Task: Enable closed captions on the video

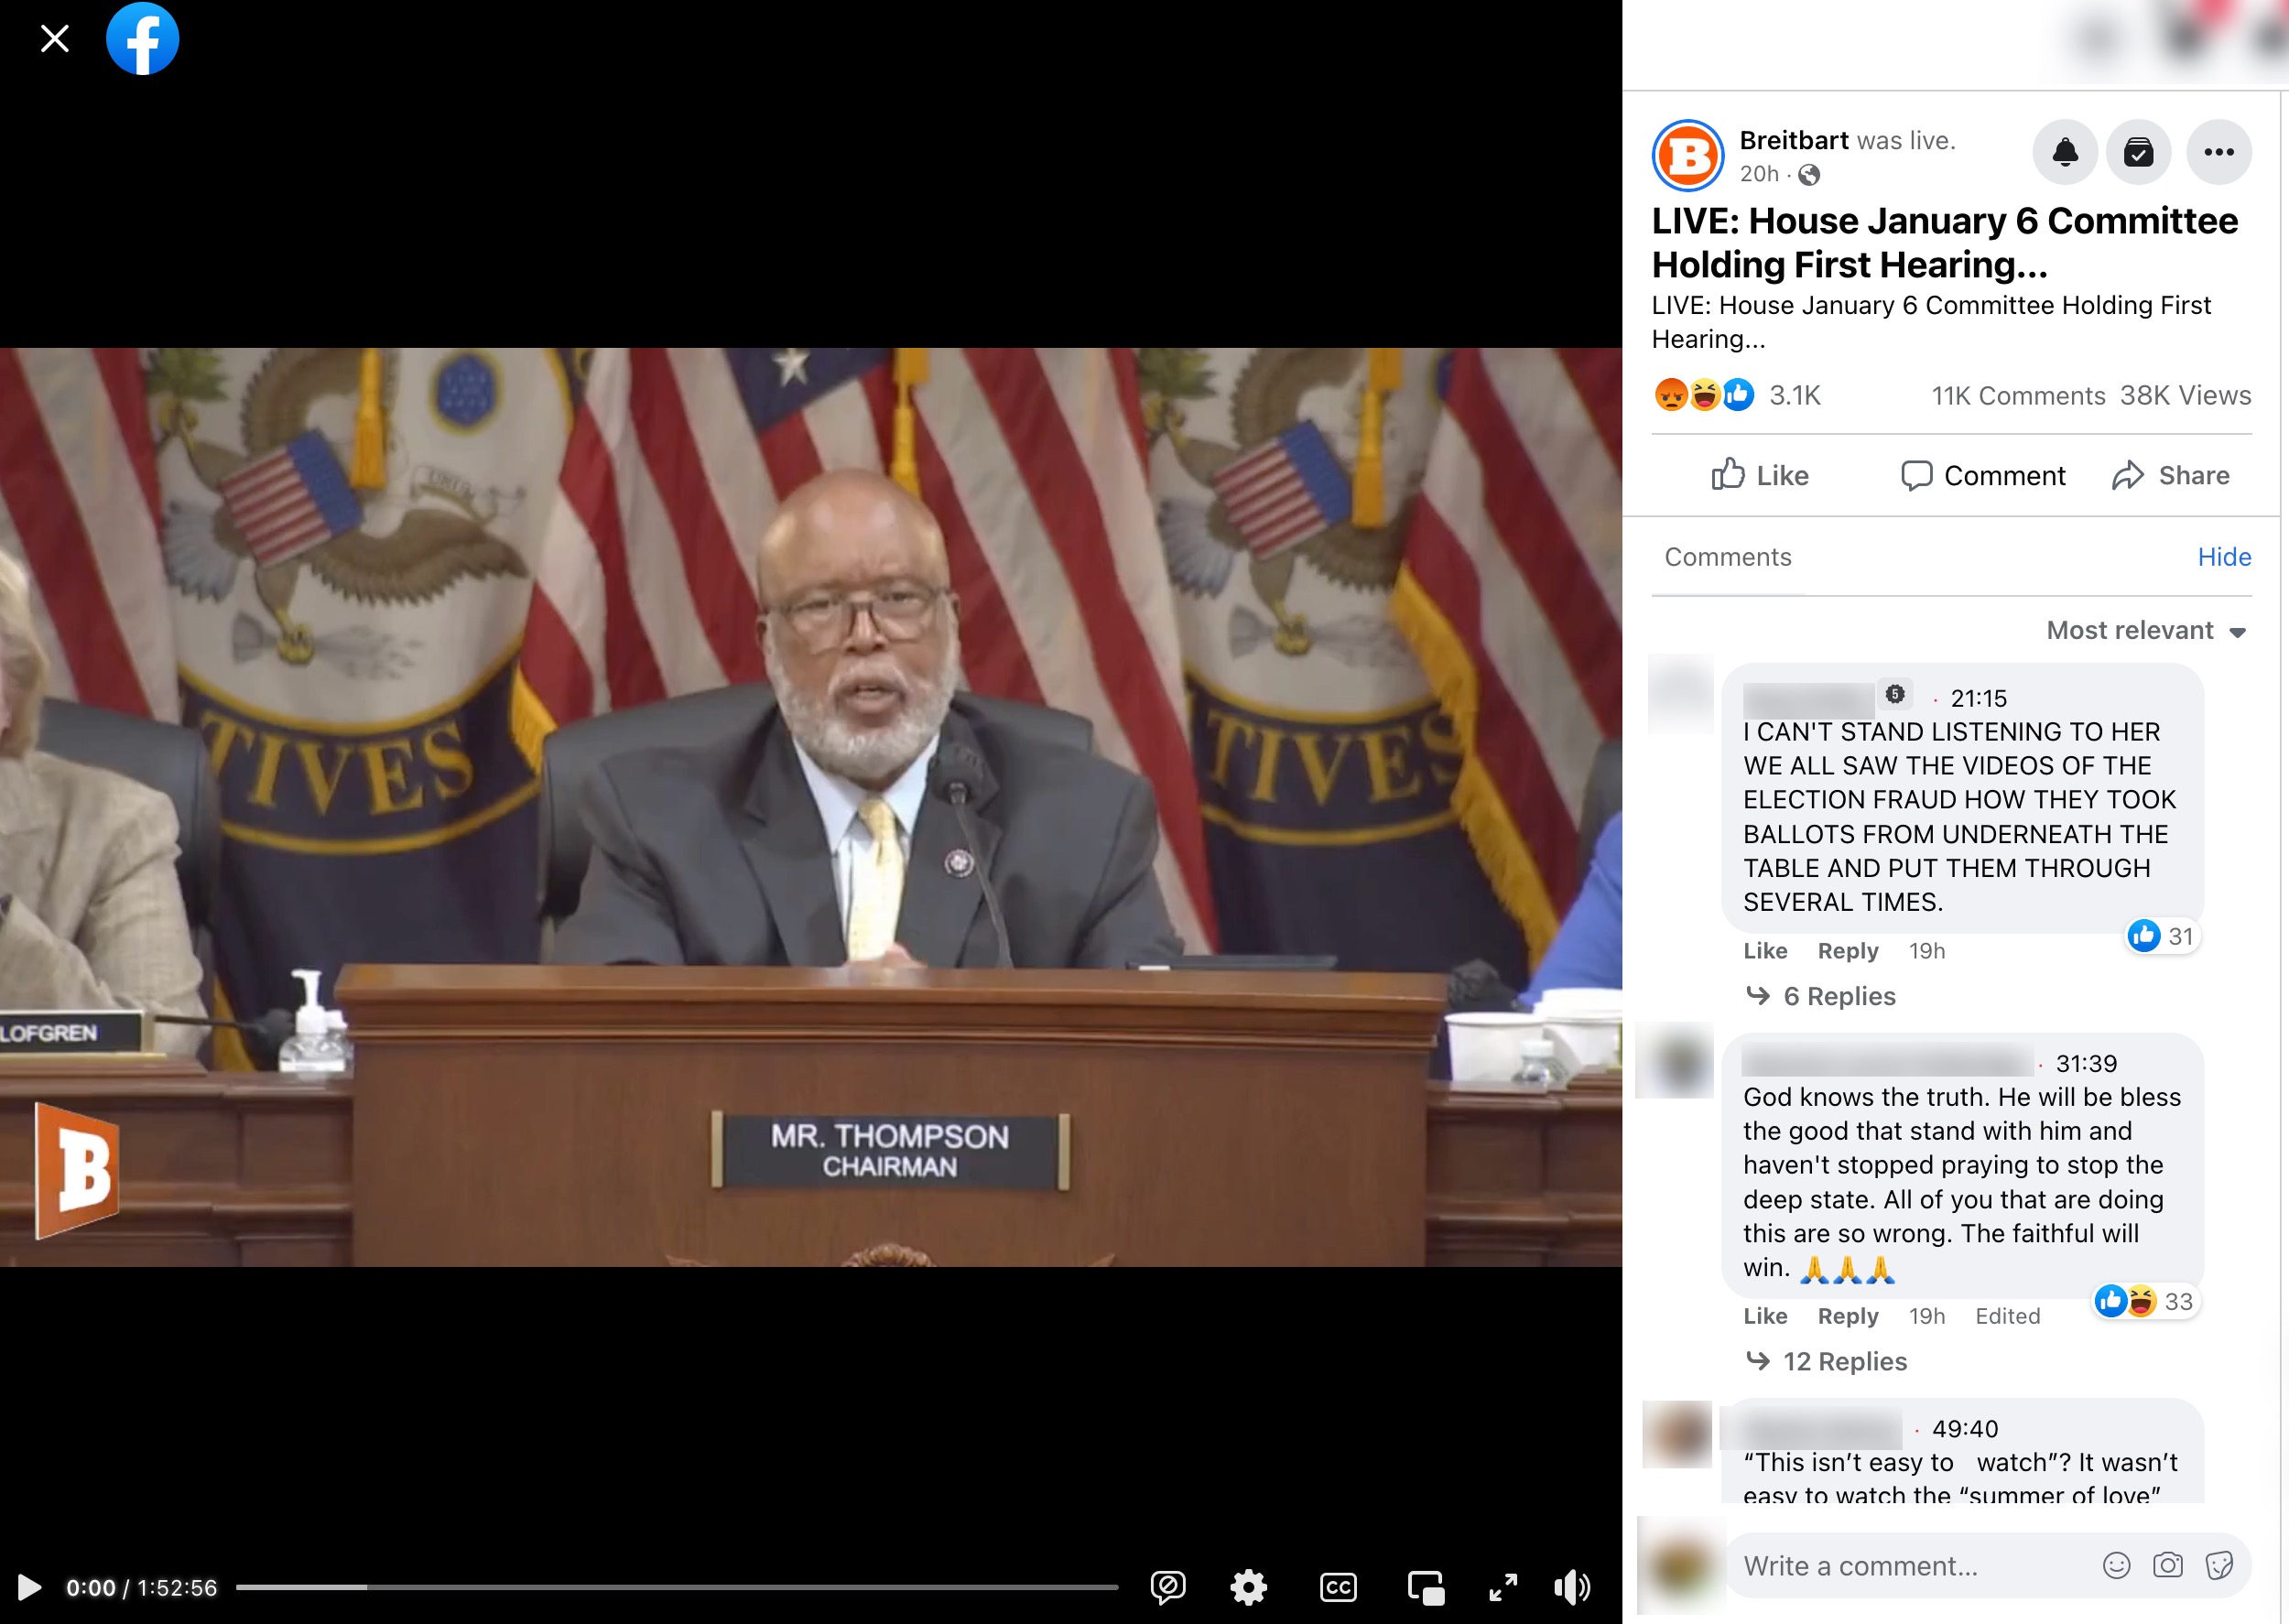Action: tap(1339, 1587)
